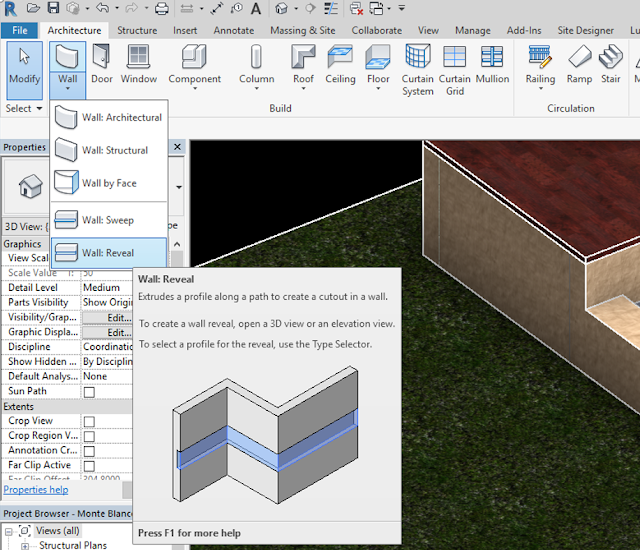Toggle the Annotation Crop checkbox
The image size is (640, 550).
click(89, 451)
